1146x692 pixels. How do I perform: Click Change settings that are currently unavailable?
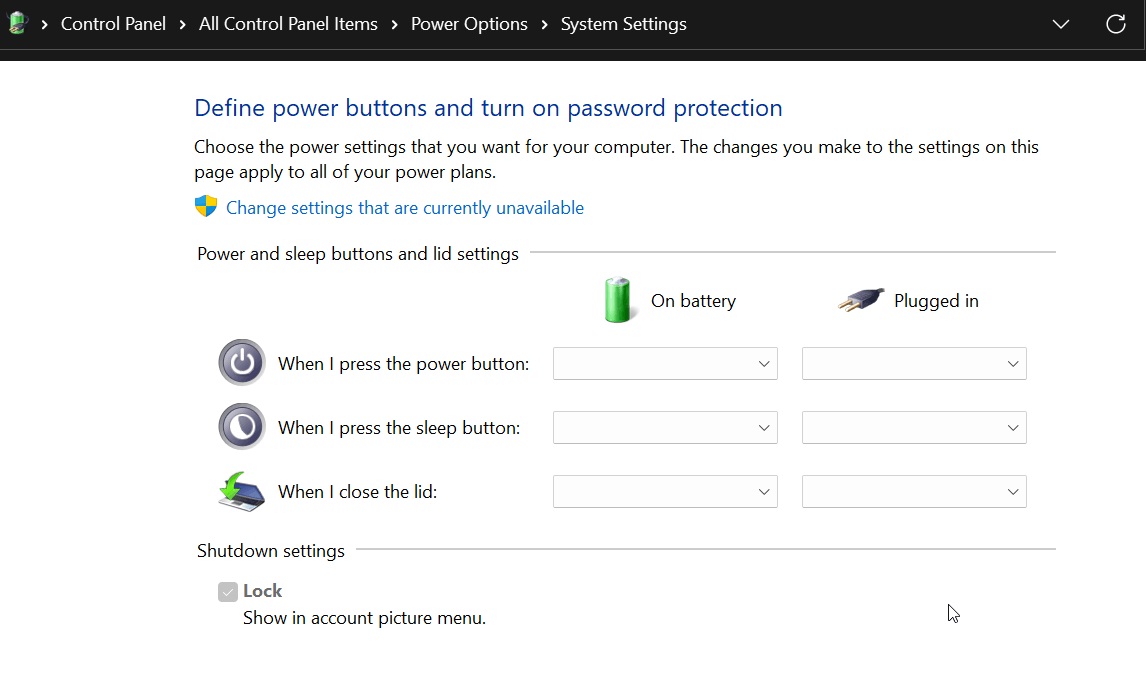coord(405,208)
